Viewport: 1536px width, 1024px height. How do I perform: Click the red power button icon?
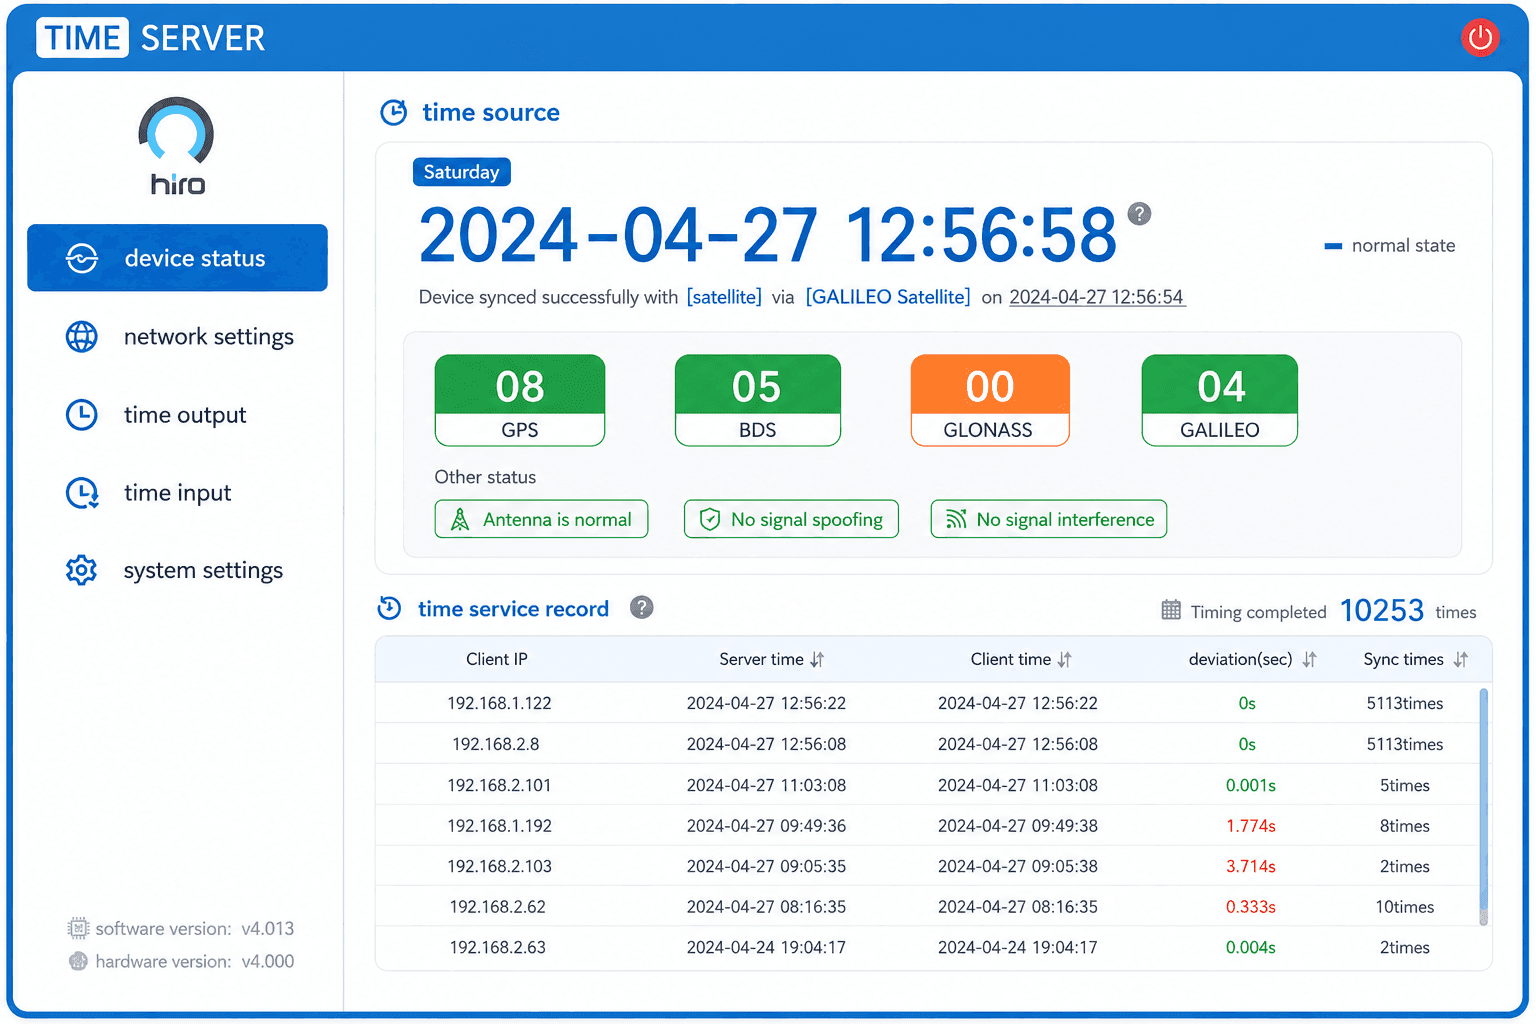click(1480, 38)
